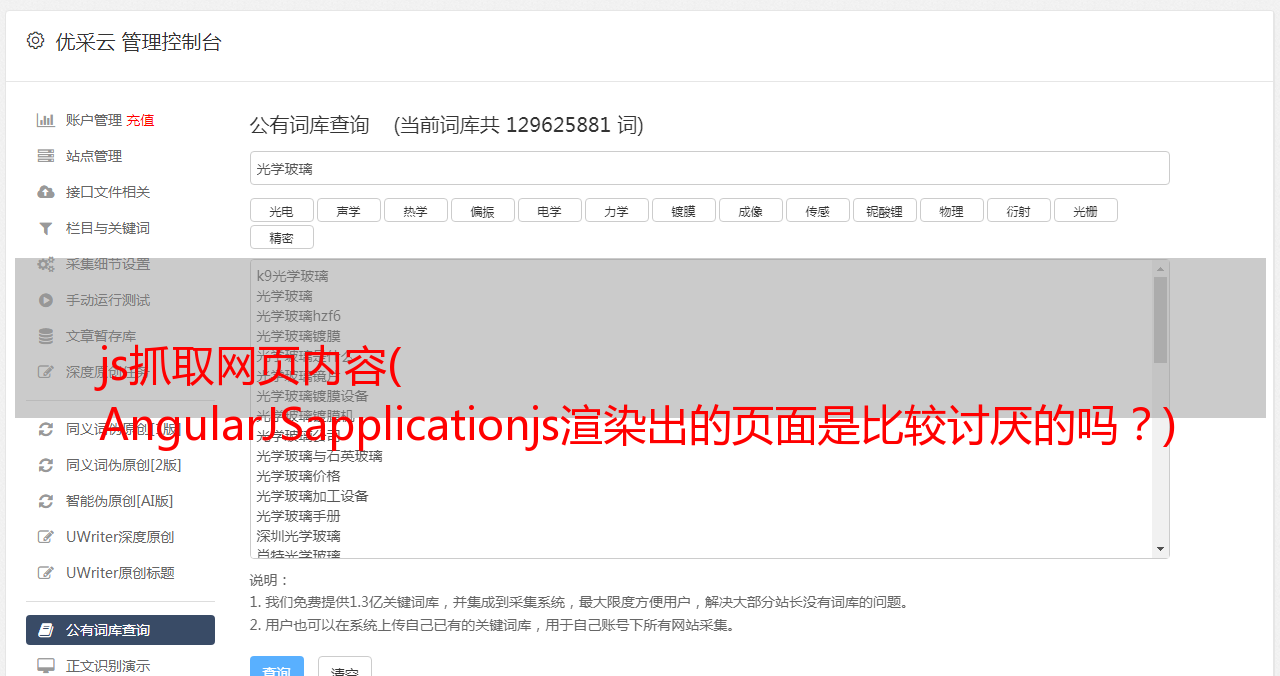This screenshot has height=676, width=1280.
Task: Select the 物理 tag button
Action: pyautogui.click(x=951, y=210)
